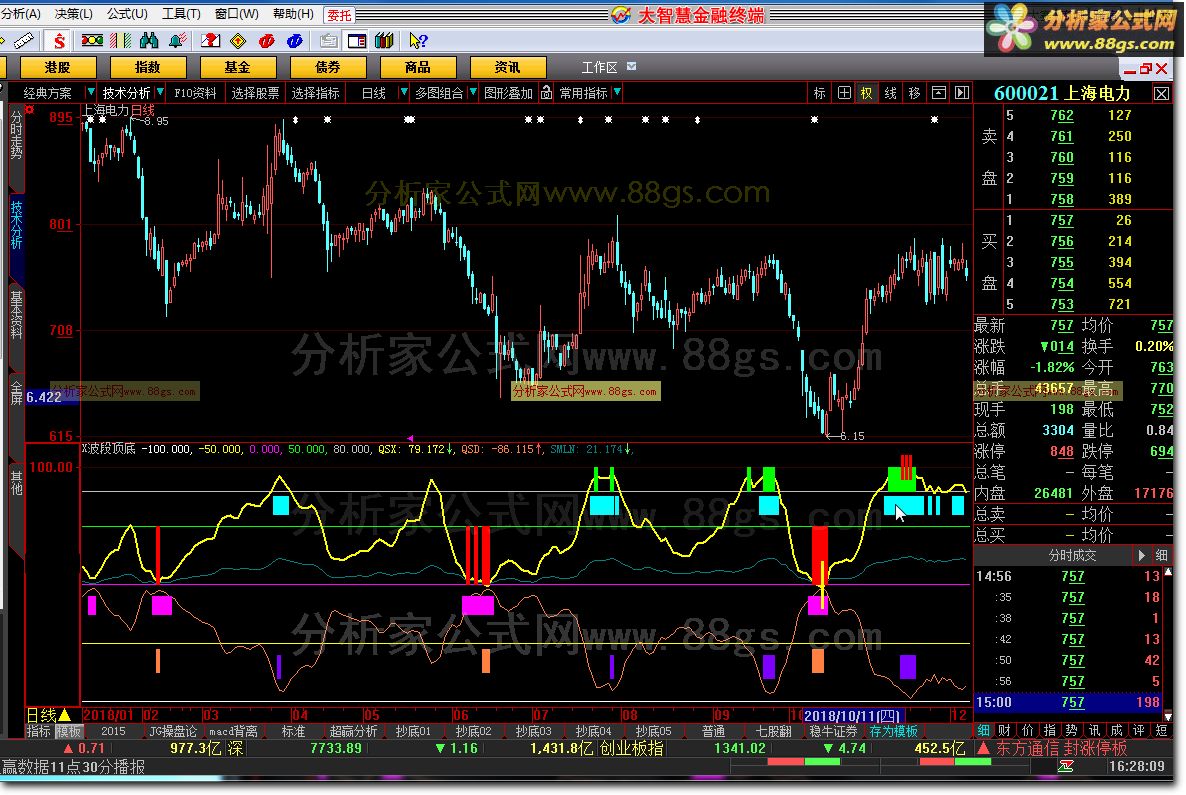
Task: Click the envelope with question mark icon
Action: 211,40
